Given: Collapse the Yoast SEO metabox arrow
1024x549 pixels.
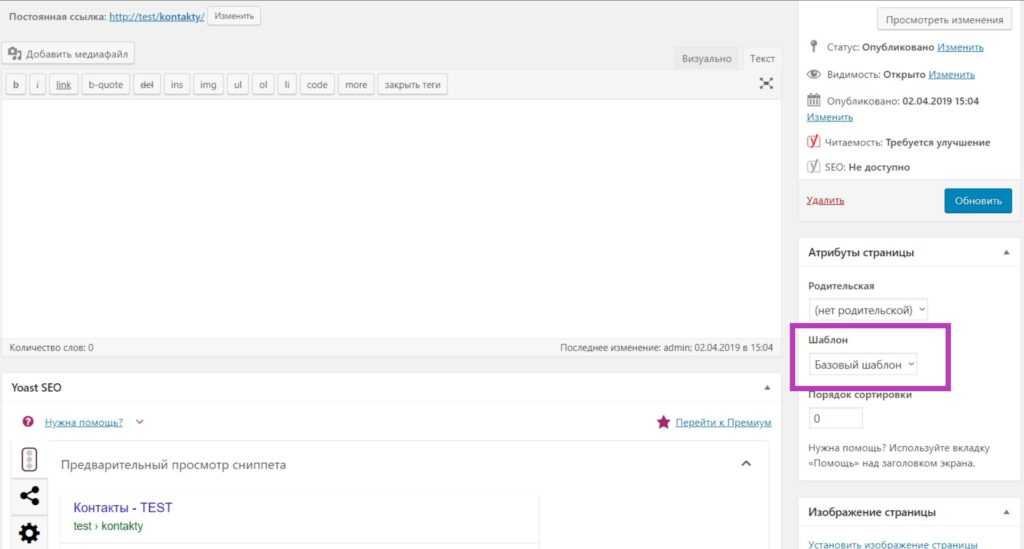Looking at the screenshot, I should [x=767, y=387].
